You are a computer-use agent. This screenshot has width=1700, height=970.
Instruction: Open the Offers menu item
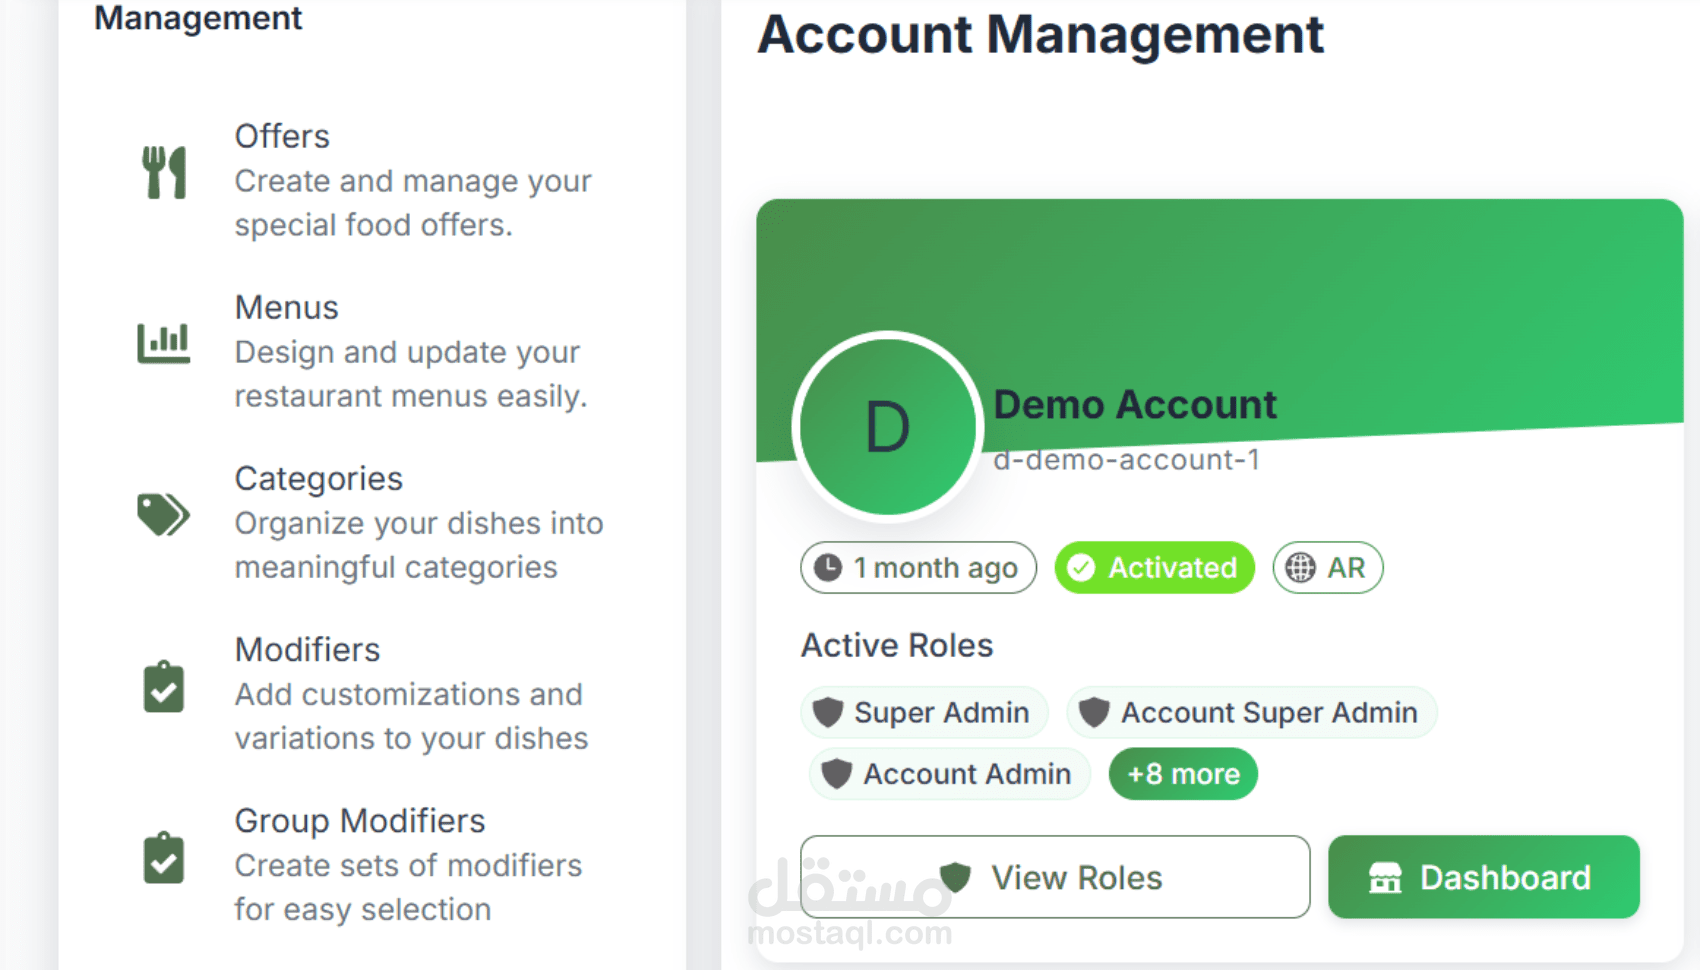pyautogui.click(x=282, y=136)
